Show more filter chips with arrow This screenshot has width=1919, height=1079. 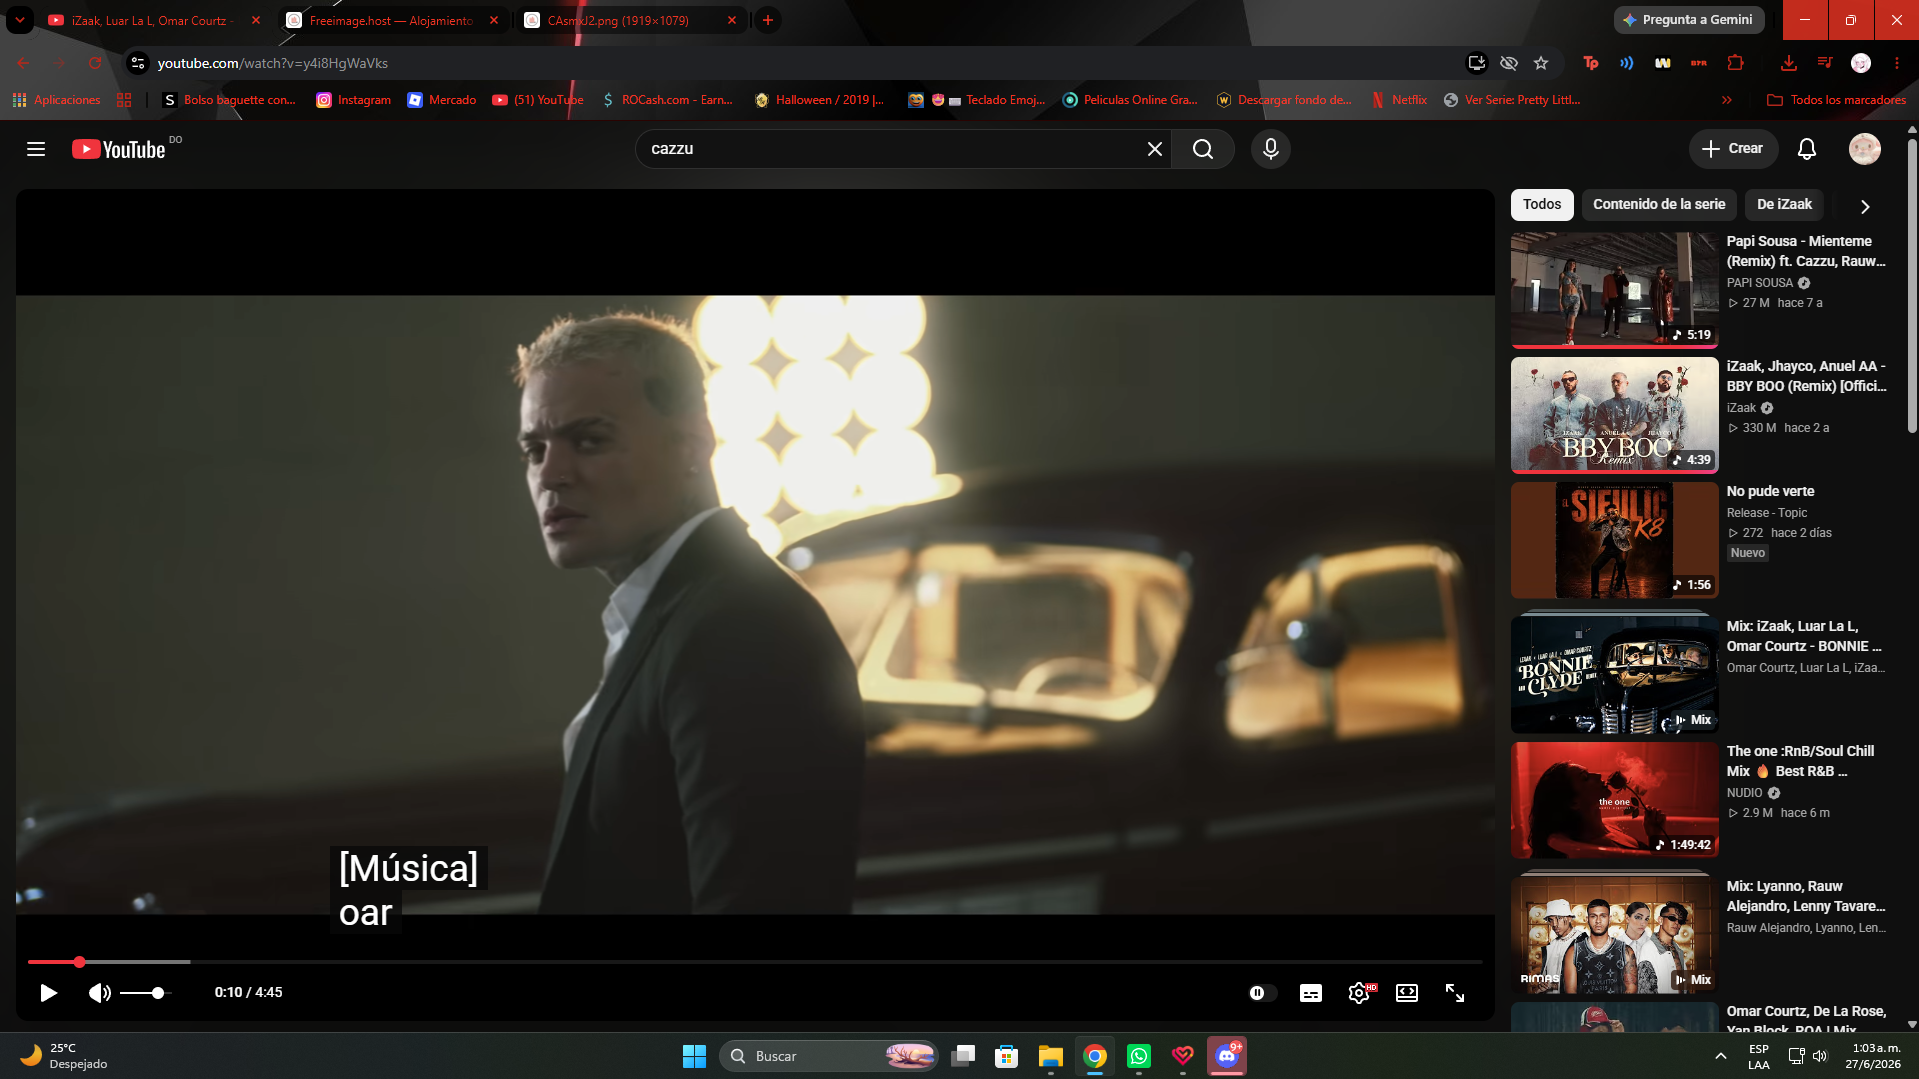click(x=1864, y=206)
